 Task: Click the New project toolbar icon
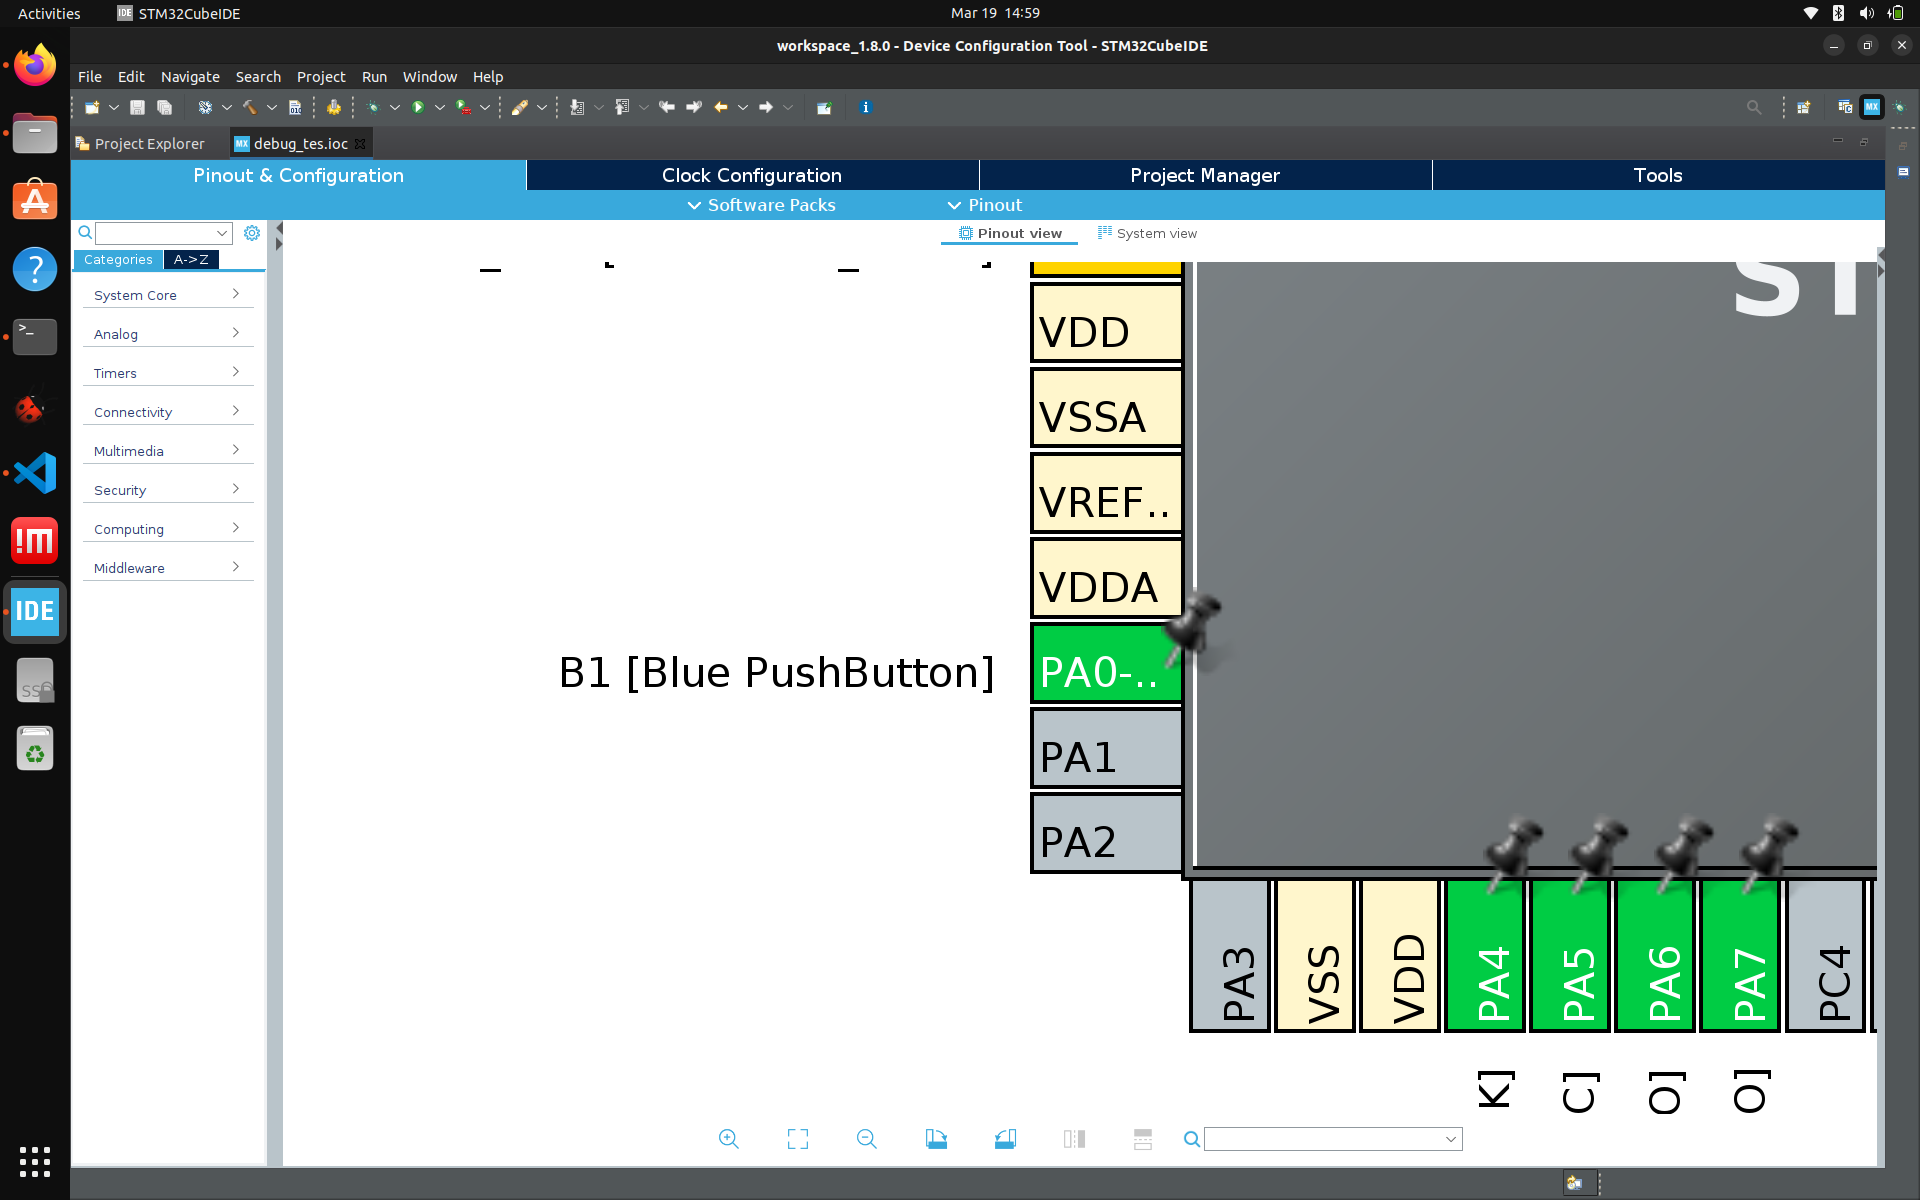tap(92, 107)
